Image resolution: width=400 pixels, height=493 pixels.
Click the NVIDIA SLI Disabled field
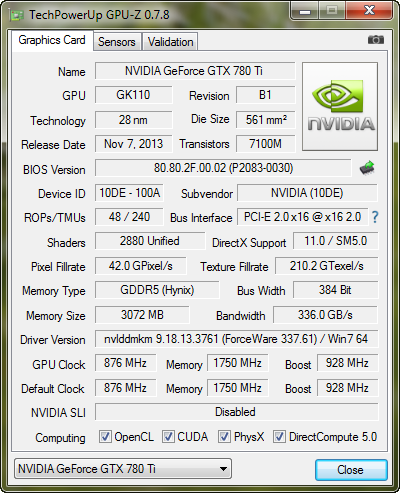pos(237,412)
